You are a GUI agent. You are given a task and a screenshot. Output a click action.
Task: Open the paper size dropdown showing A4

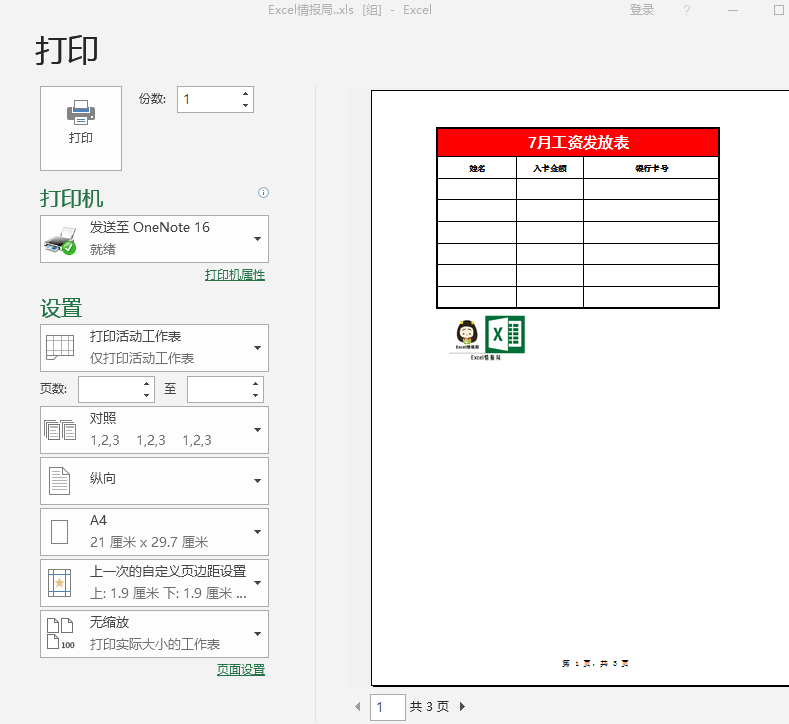pyautogui.click(x=154, y=532)
